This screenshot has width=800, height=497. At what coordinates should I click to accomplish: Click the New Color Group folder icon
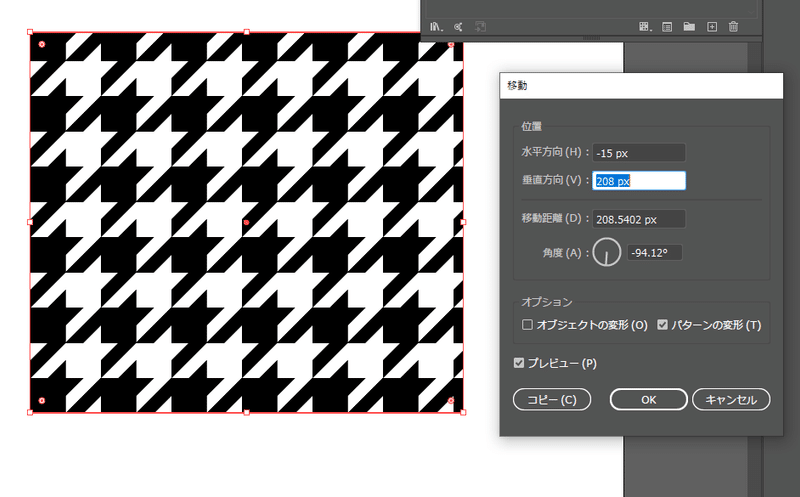689,27
